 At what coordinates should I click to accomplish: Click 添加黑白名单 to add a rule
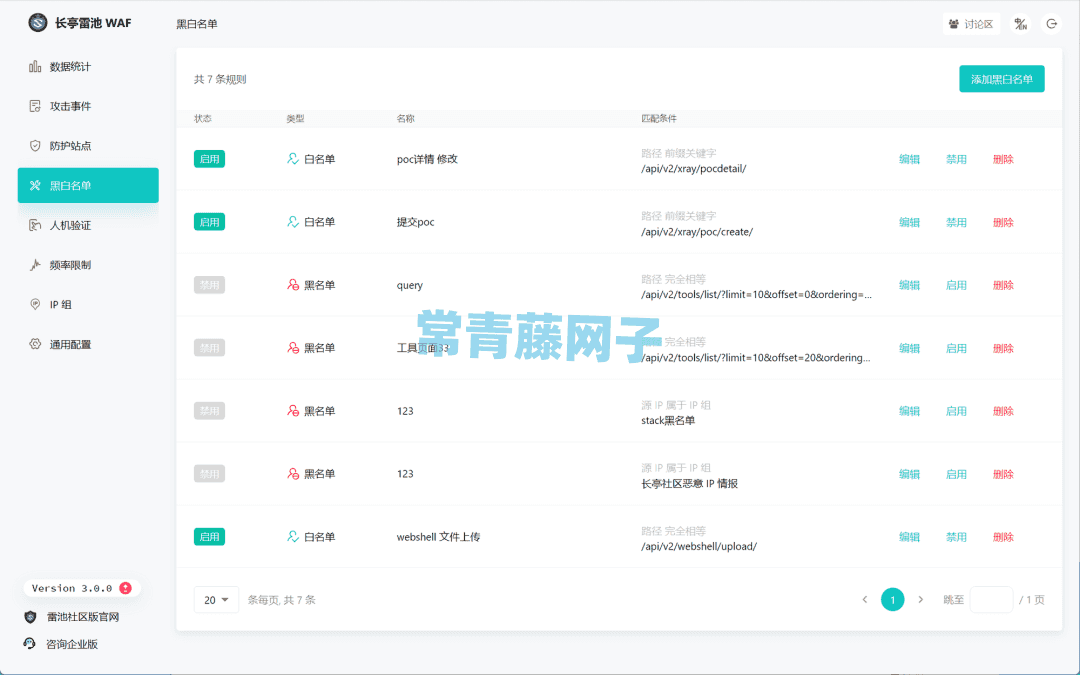pos(1001,78)
